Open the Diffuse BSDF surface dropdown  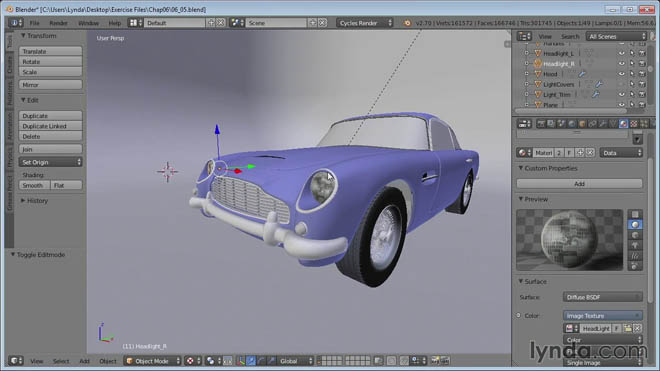click(x=603, y=297)
